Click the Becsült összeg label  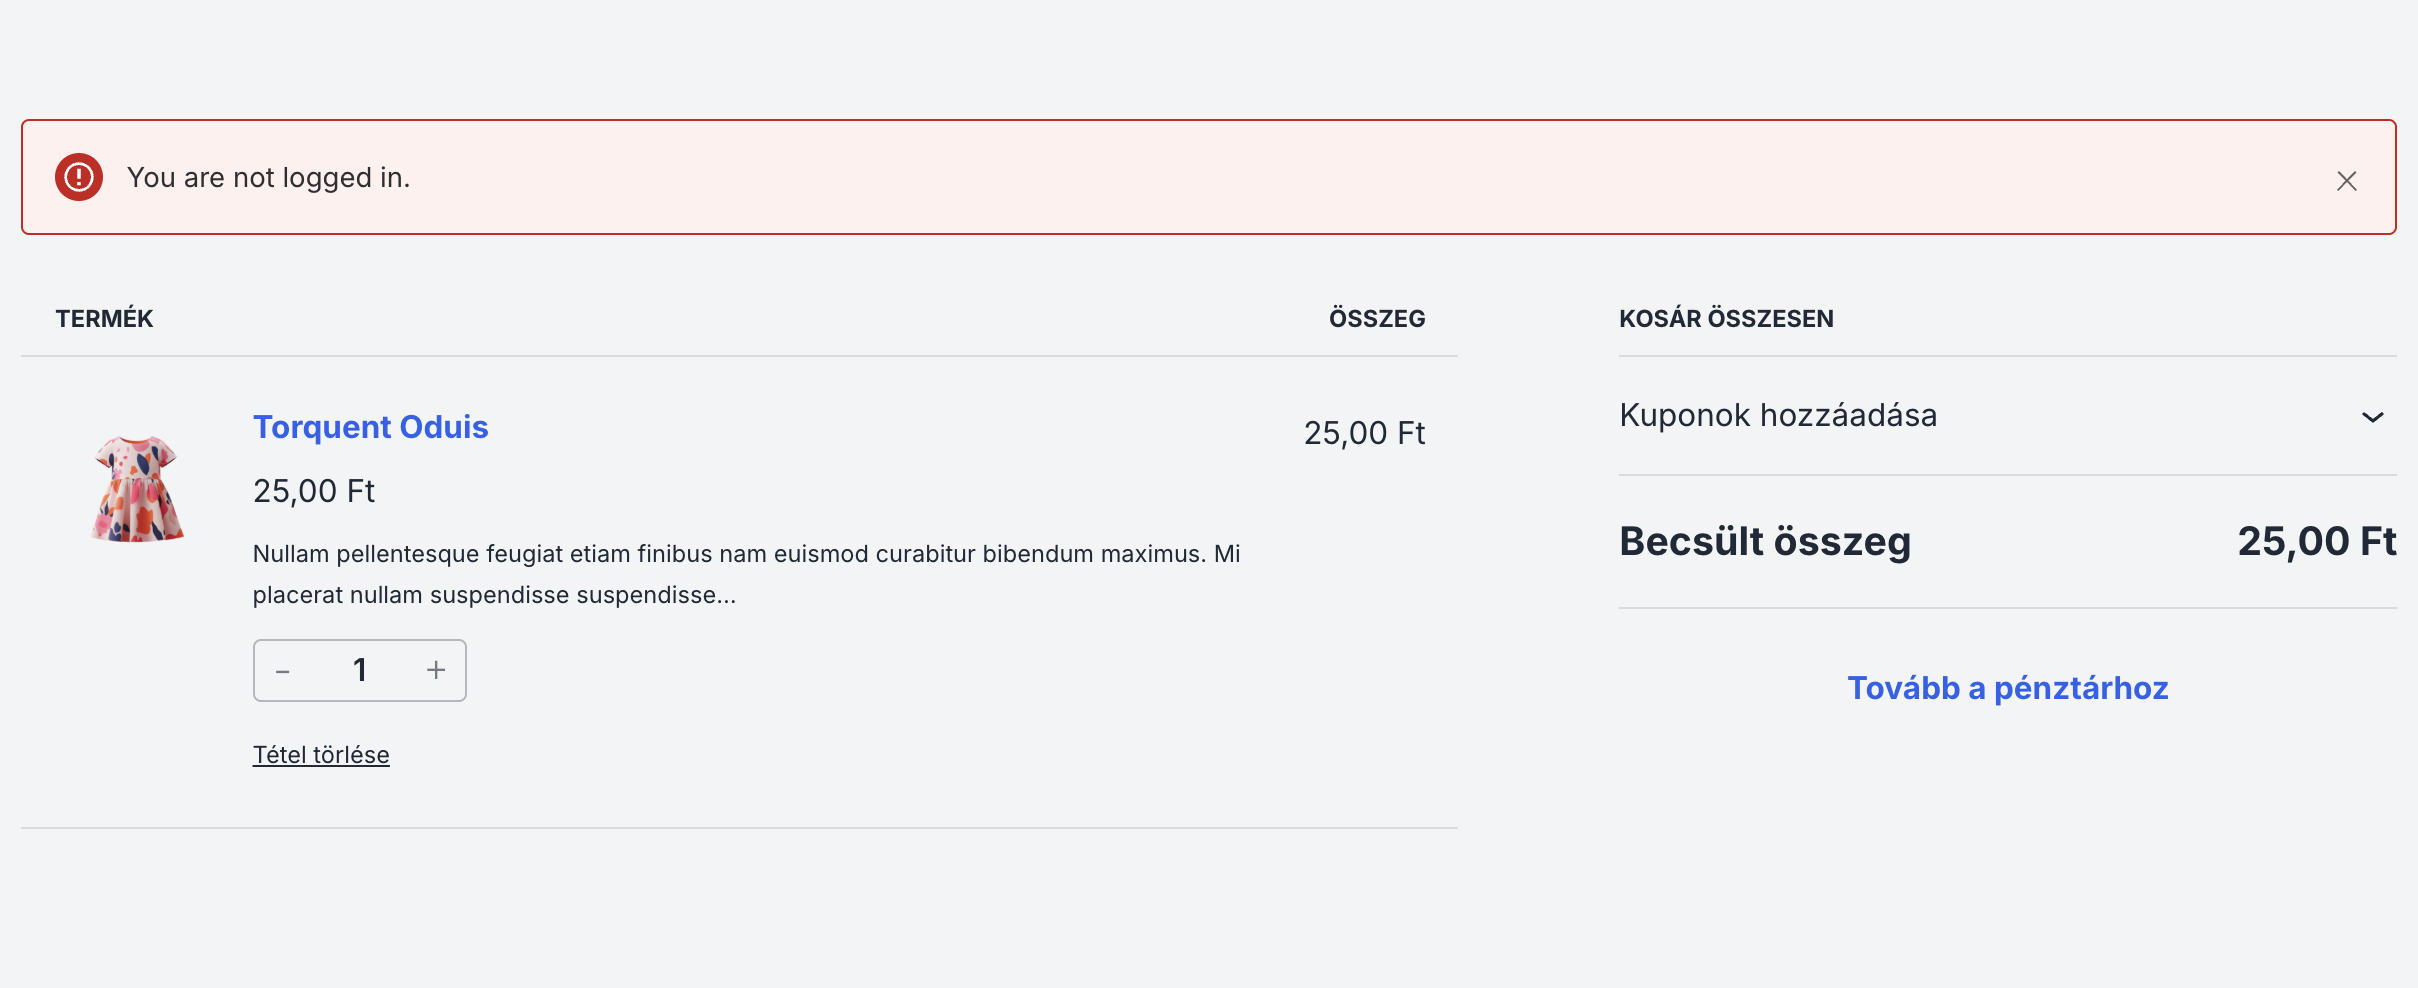coord(1765,542)
